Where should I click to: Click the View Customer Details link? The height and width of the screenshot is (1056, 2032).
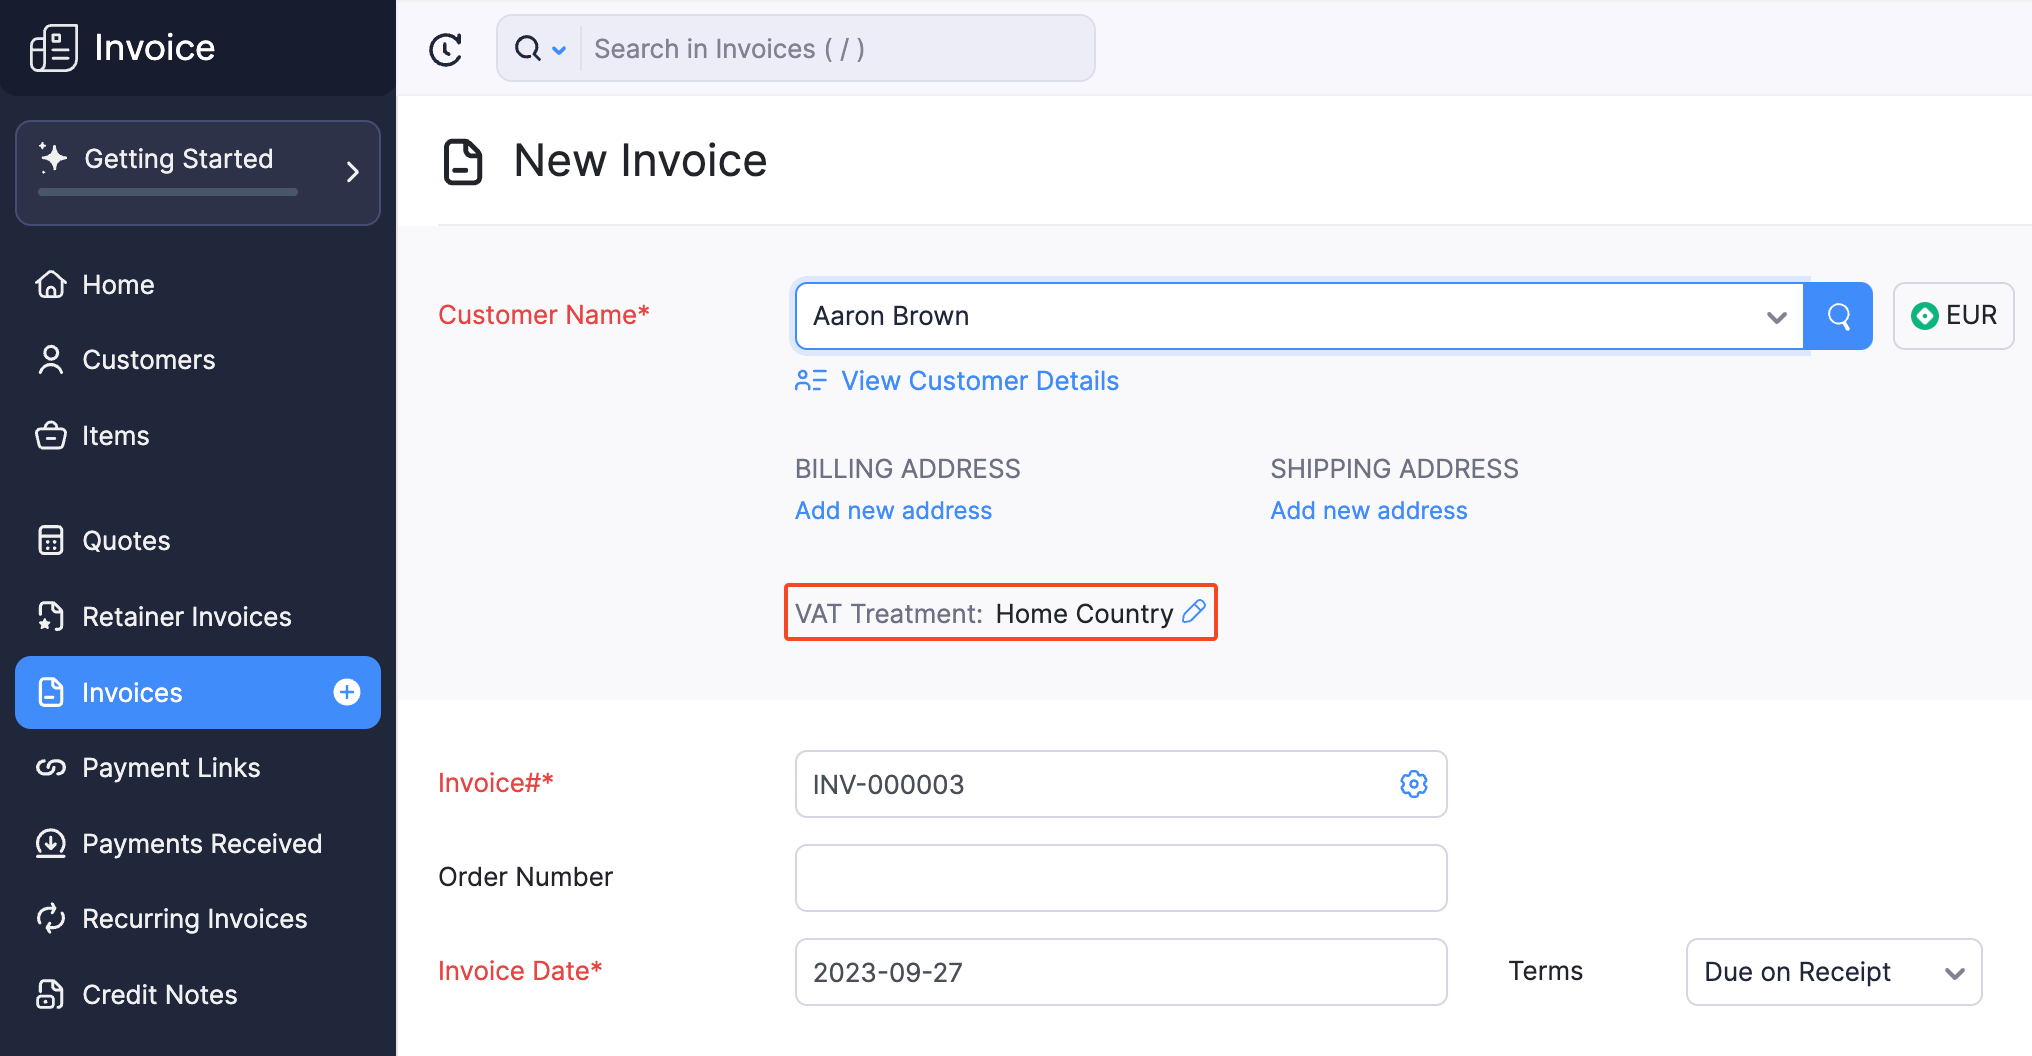pos(979,381)
